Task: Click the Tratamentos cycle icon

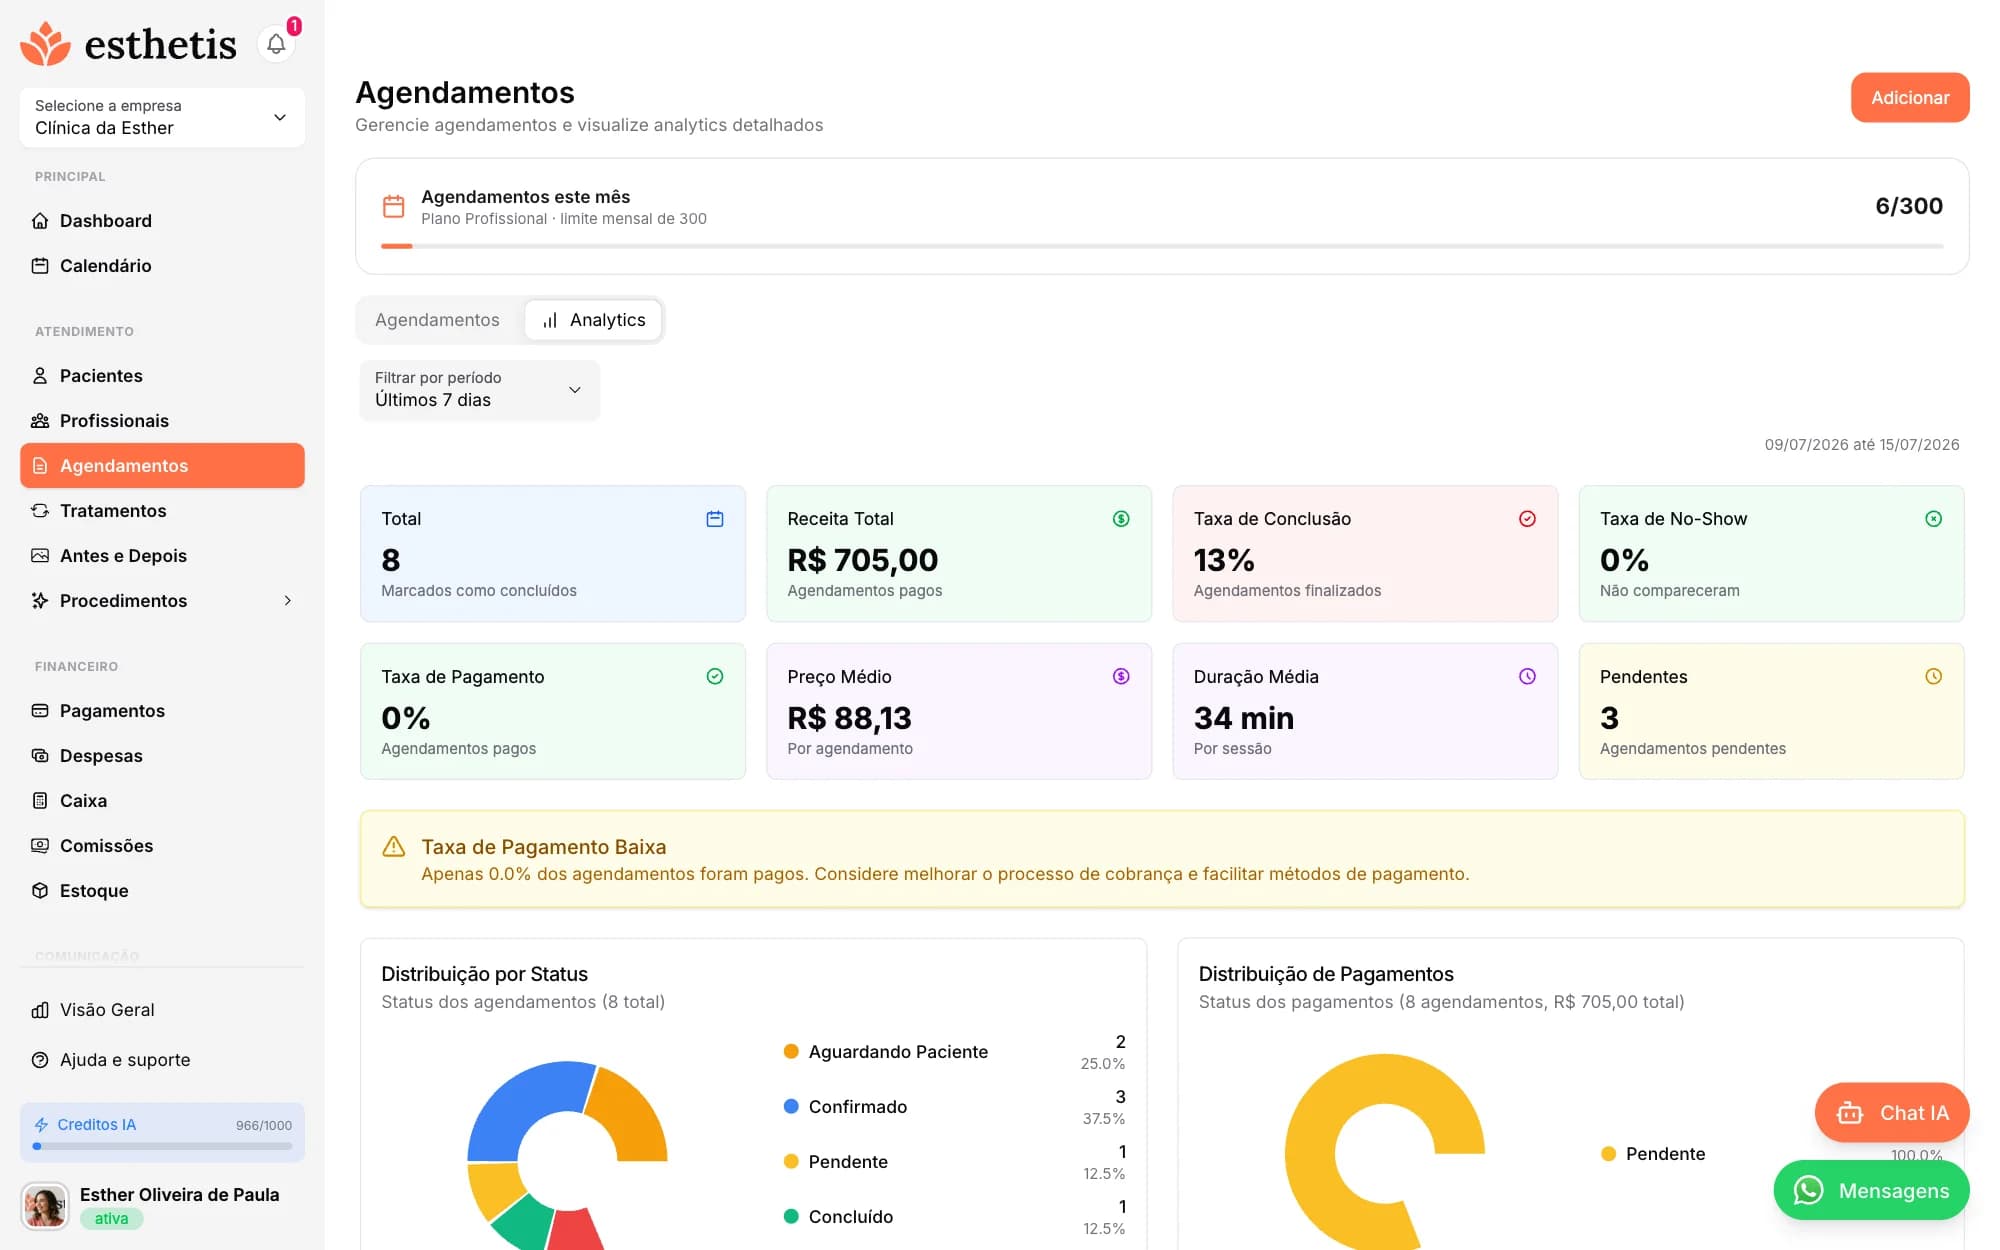Action: [x=40, y=511]
